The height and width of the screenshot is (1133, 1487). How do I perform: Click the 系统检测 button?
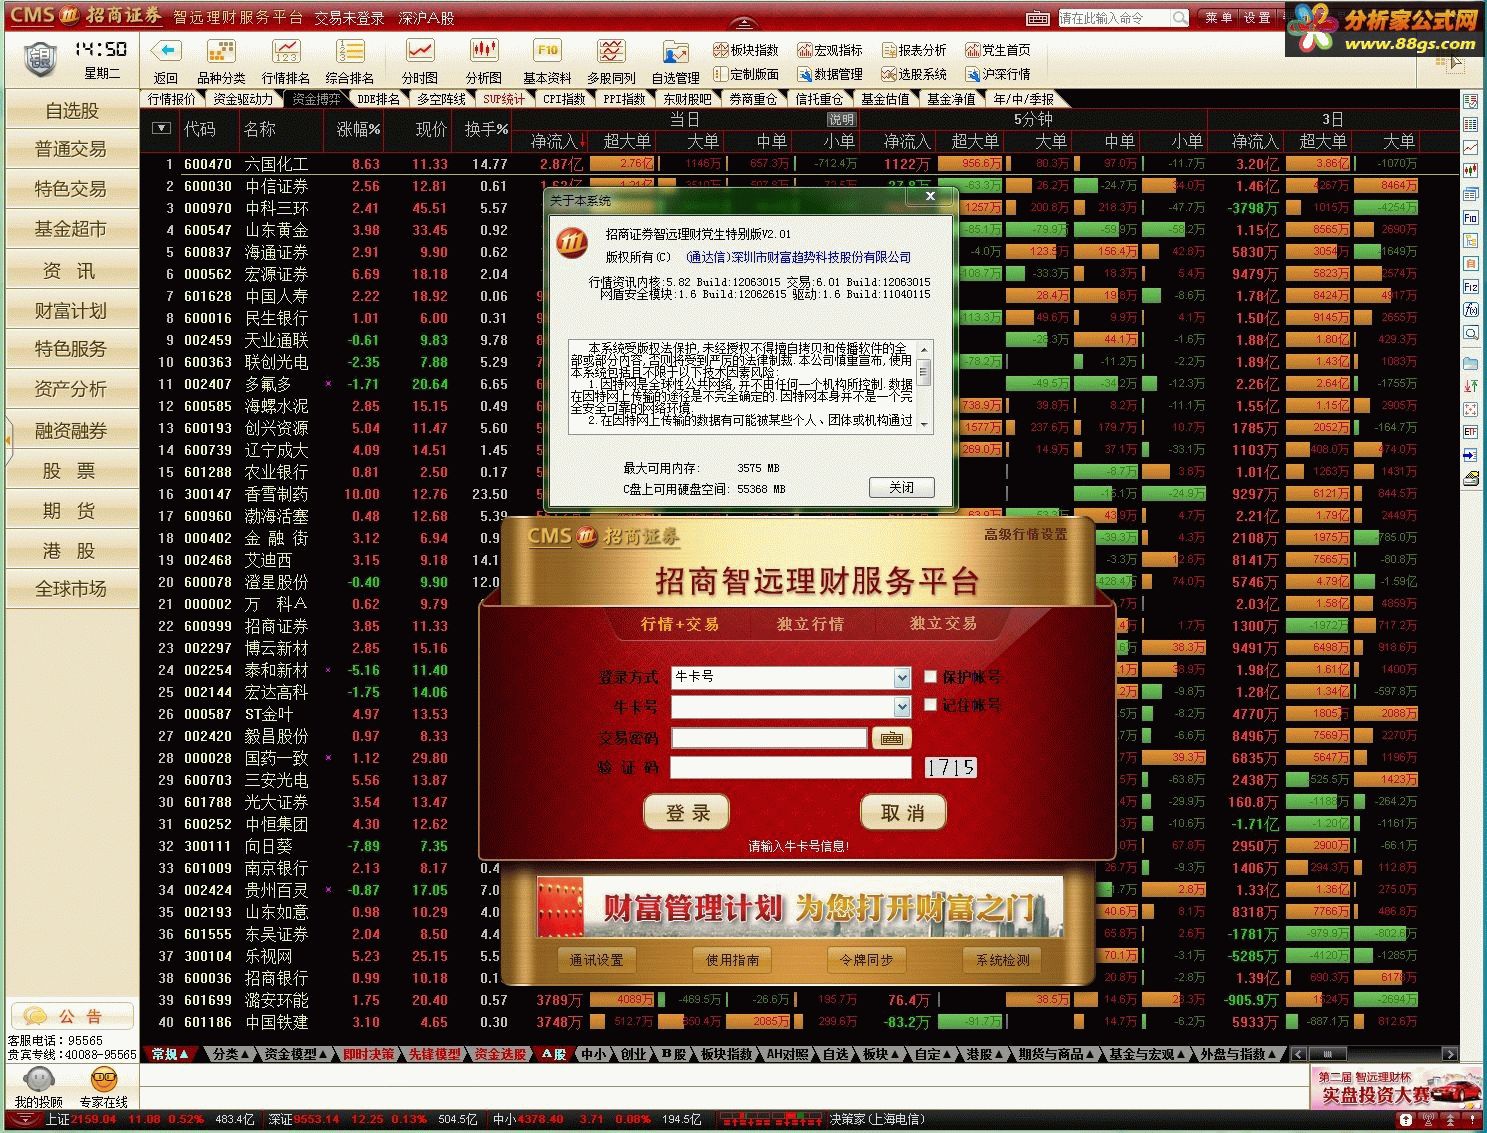click(1003, 960)
